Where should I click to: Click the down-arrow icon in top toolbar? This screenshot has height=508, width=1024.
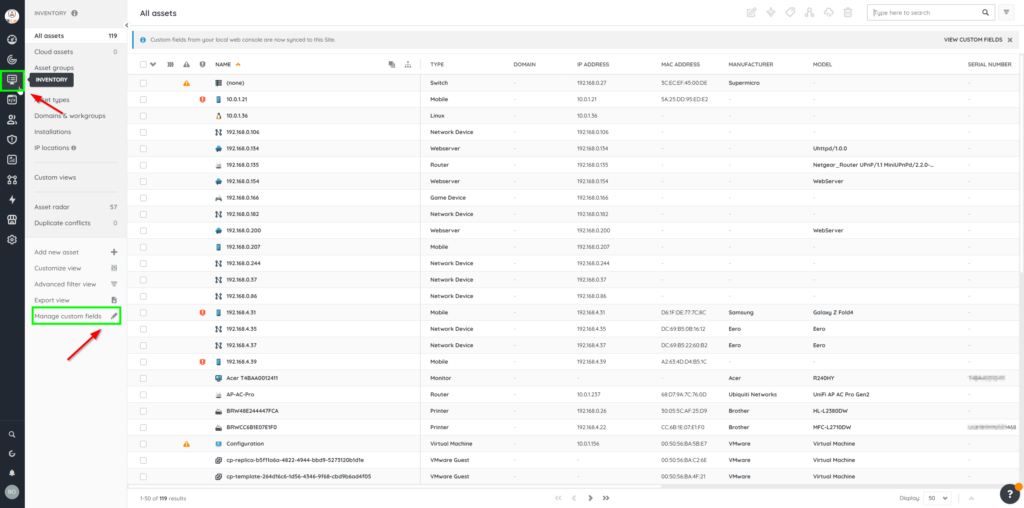(771, 12)
